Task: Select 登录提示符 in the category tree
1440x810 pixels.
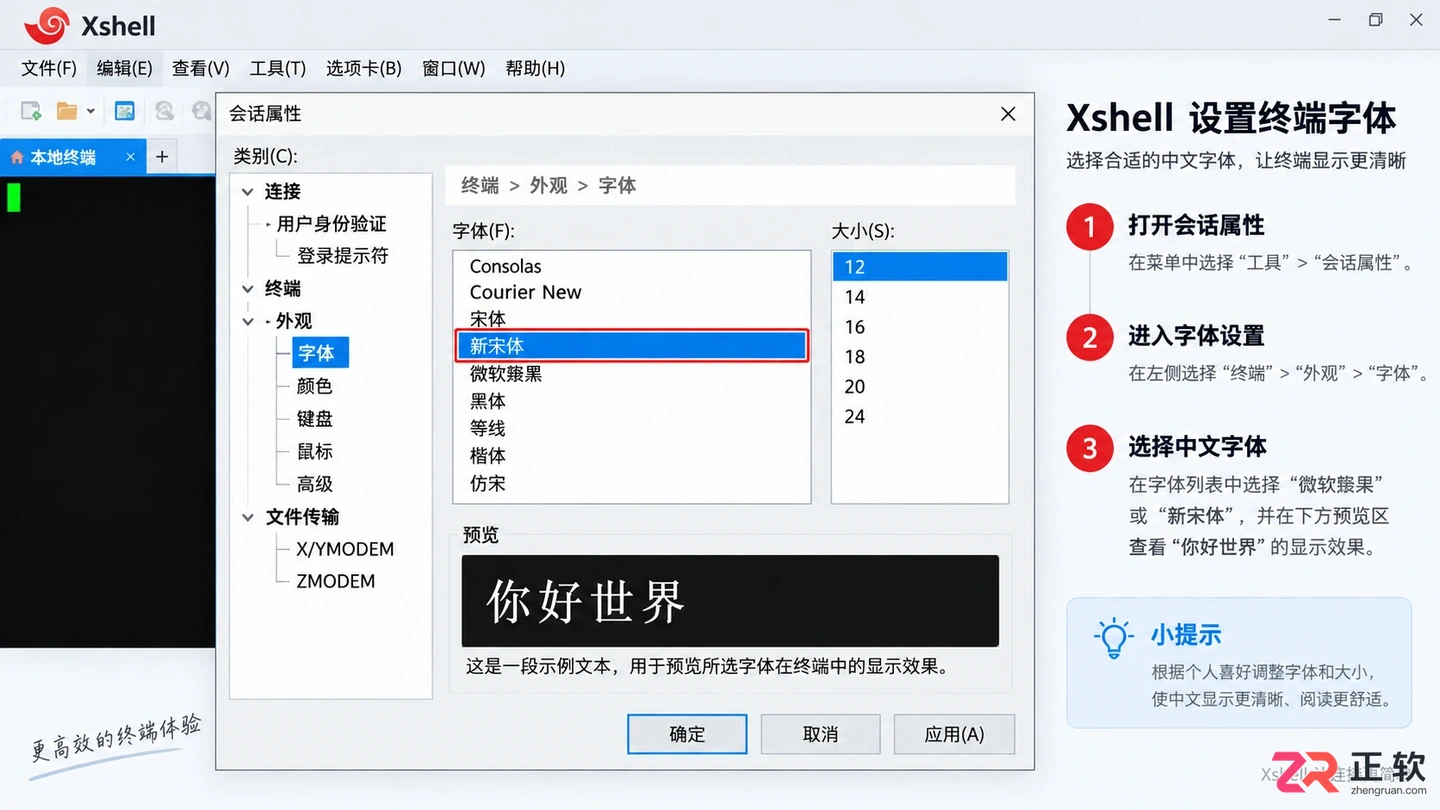Action: 342,256
